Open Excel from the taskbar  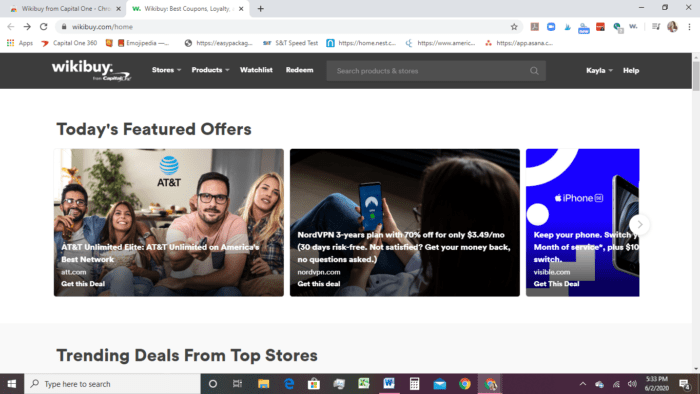364,384
